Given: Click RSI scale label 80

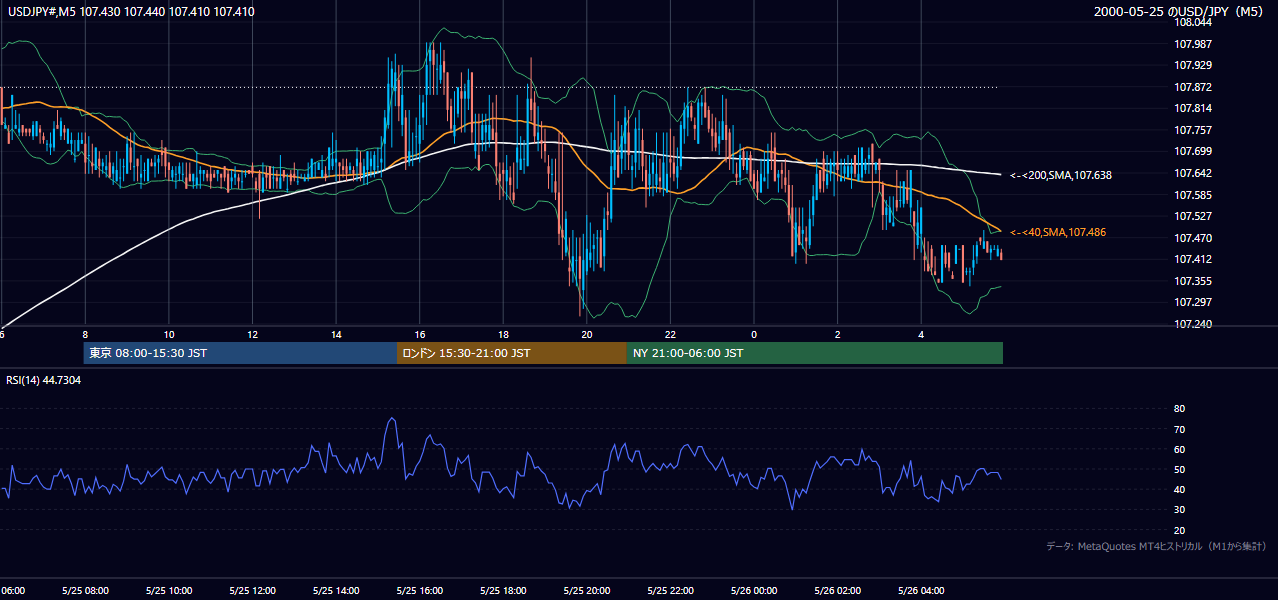Looking at the screenshot, I should coord(1180,409).
